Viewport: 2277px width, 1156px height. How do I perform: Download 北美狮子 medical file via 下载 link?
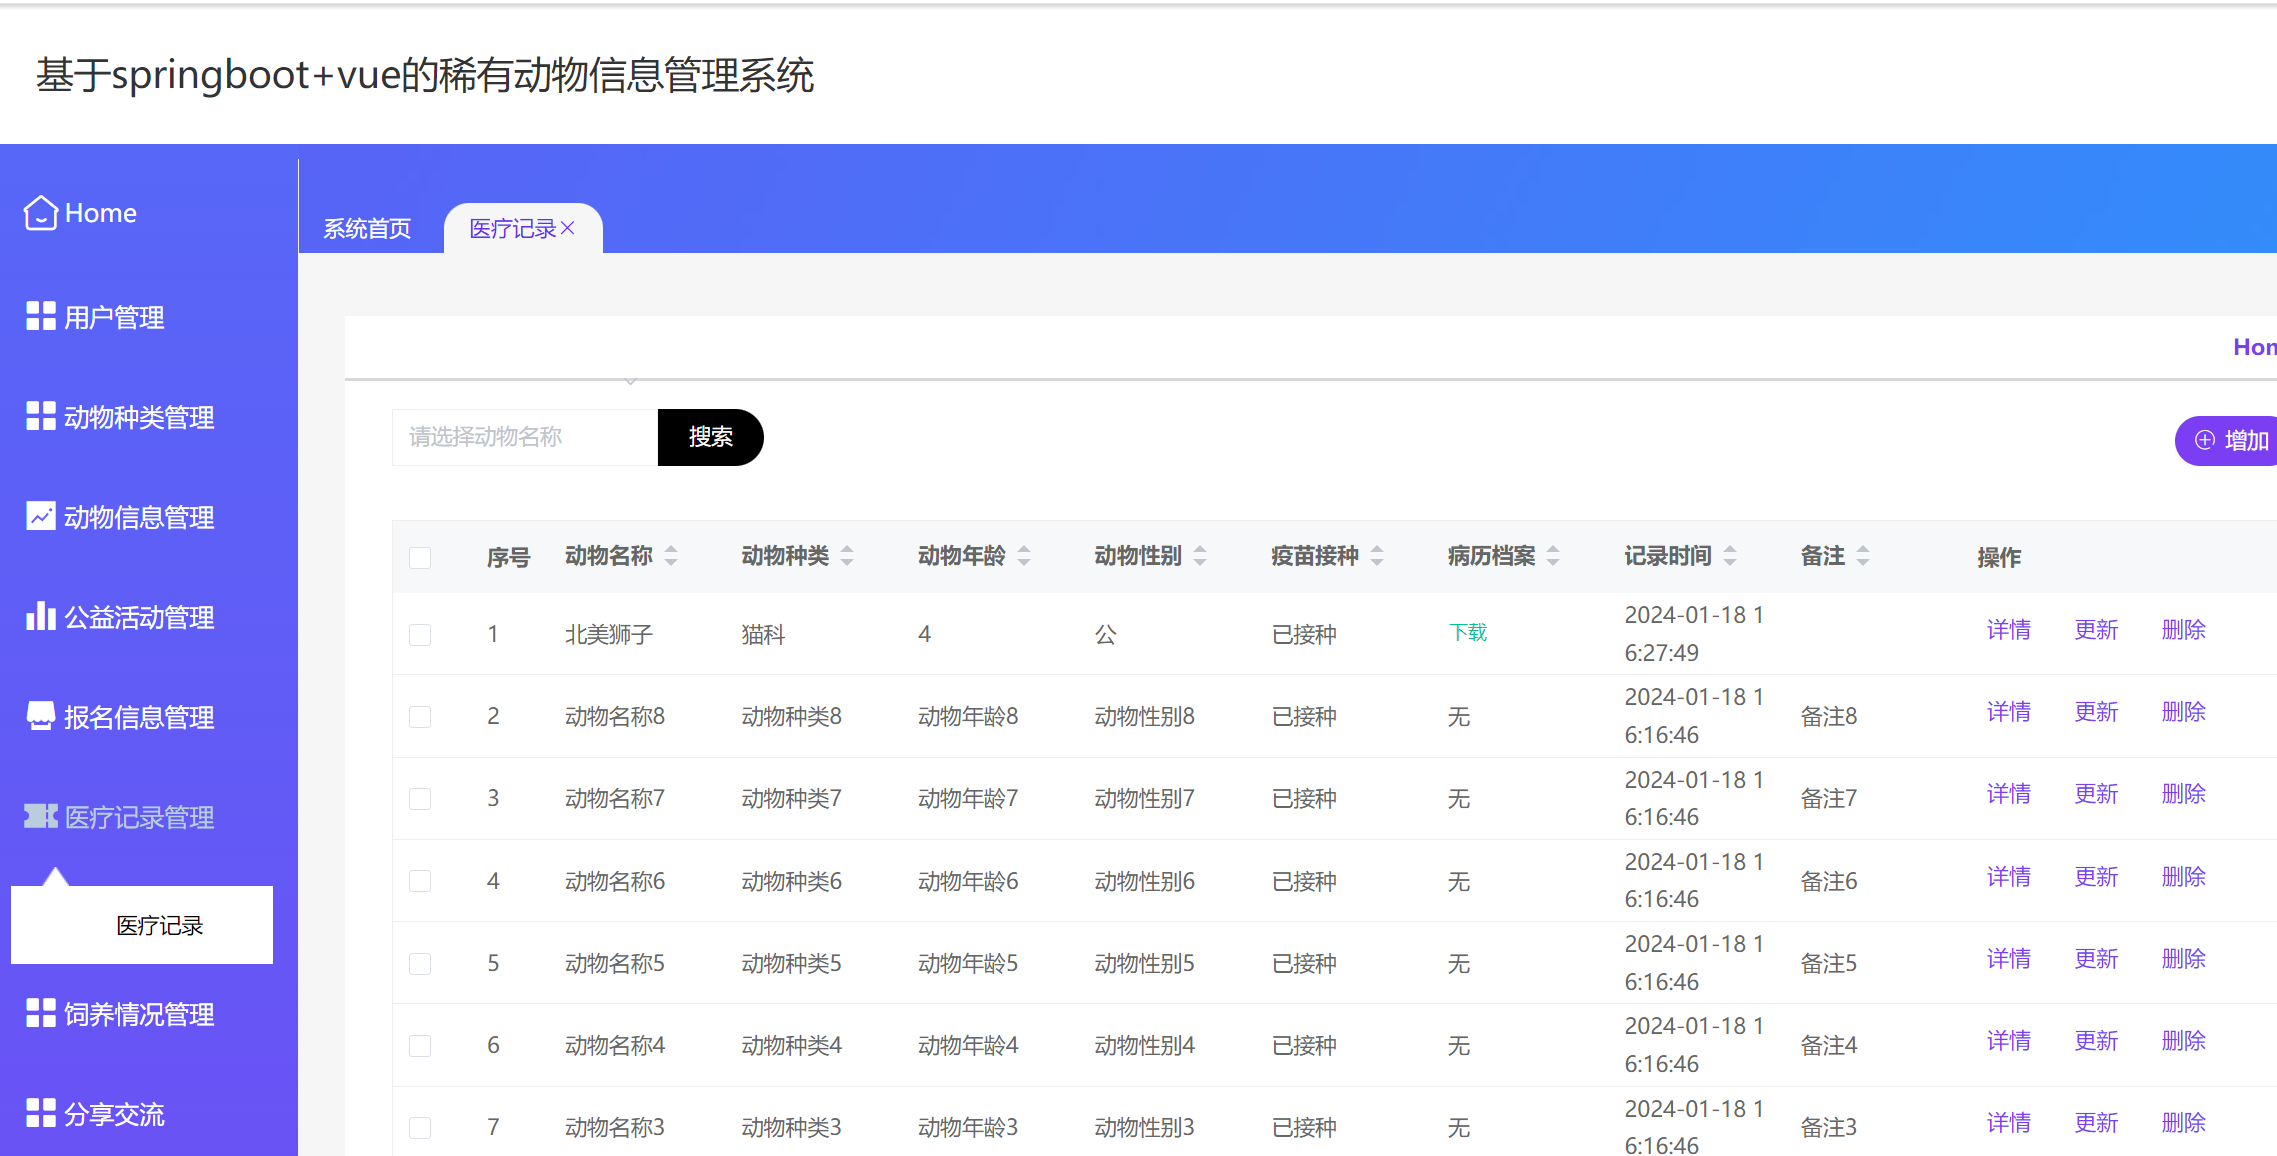pos(1468,633)
